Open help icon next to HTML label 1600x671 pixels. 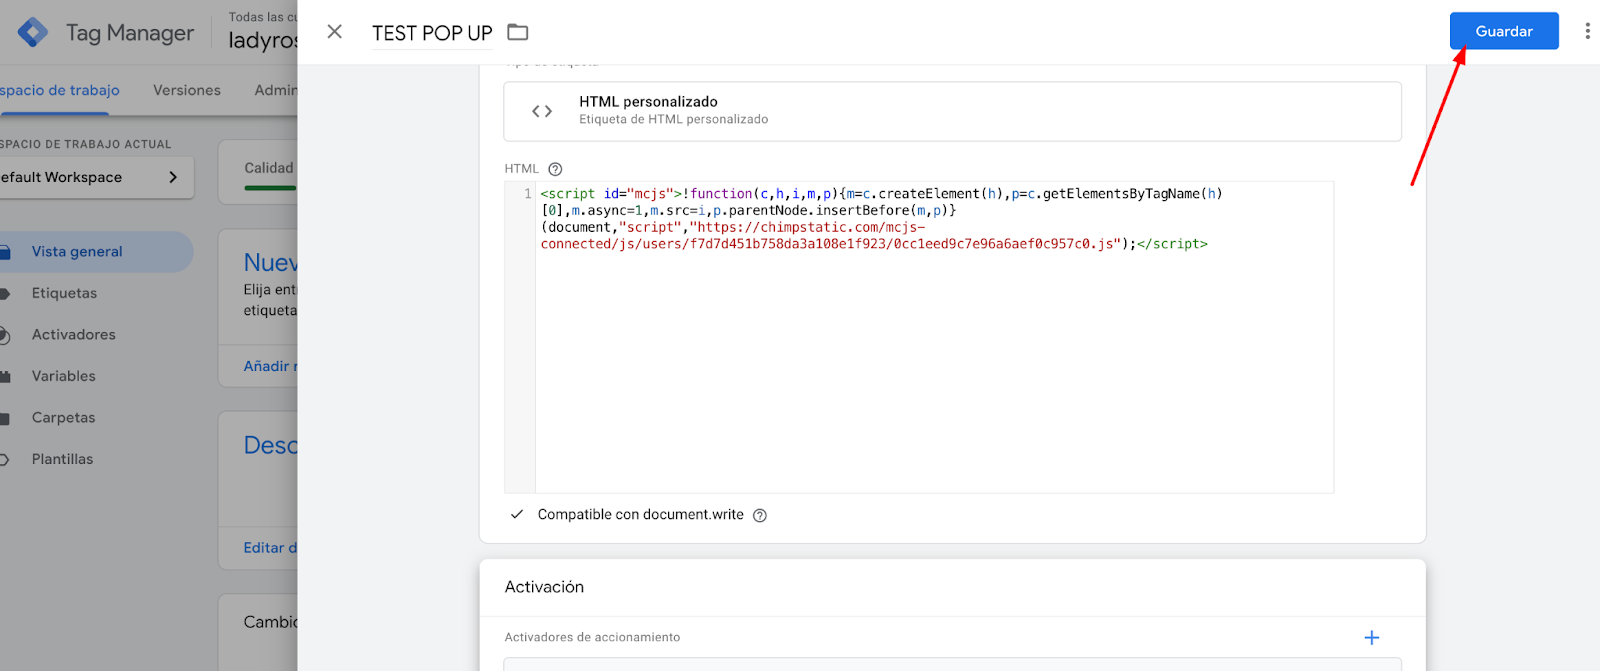click(555, 169)
